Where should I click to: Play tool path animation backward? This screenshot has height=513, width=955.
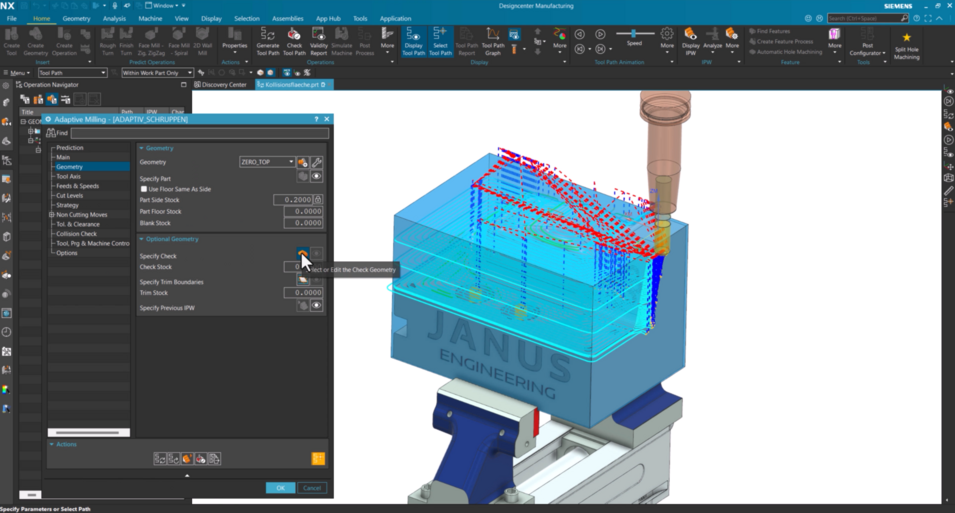[x=579, y=34]
